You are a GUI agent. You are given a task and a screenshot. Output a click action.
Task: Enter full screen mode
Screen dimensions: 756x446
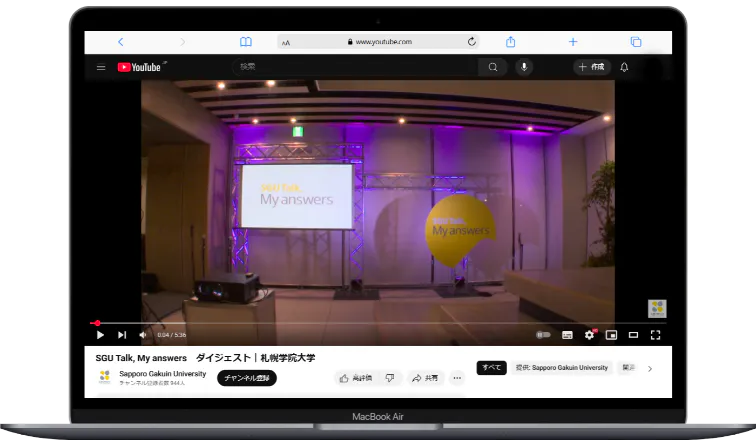pyautogui.click(x=655, y=335)
